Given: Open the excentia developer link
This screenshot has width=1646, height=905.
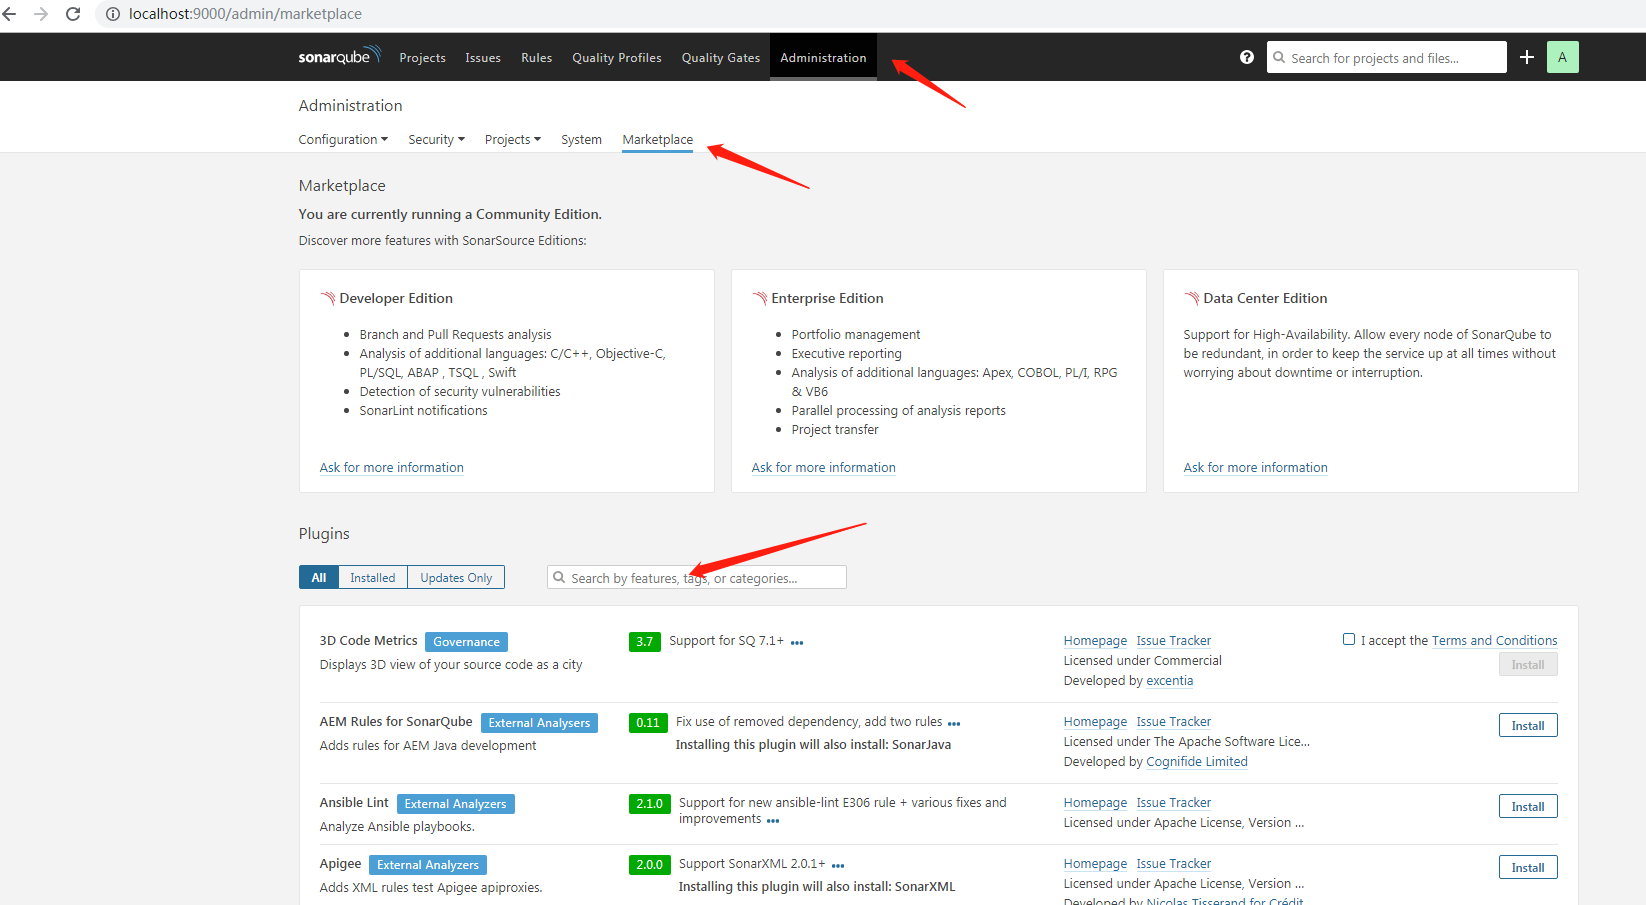Looking at the screenshot, I should (1170, 680).
